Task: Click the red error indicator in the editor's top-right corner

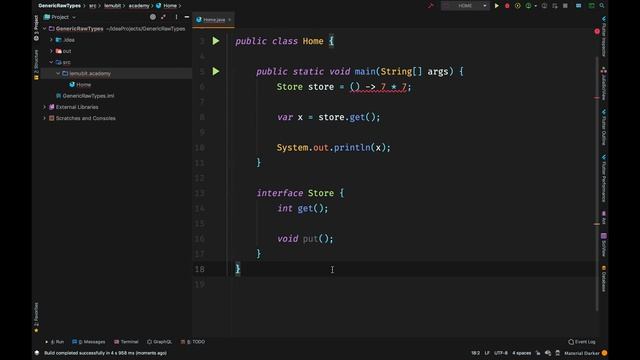Action: click(597, 31)
